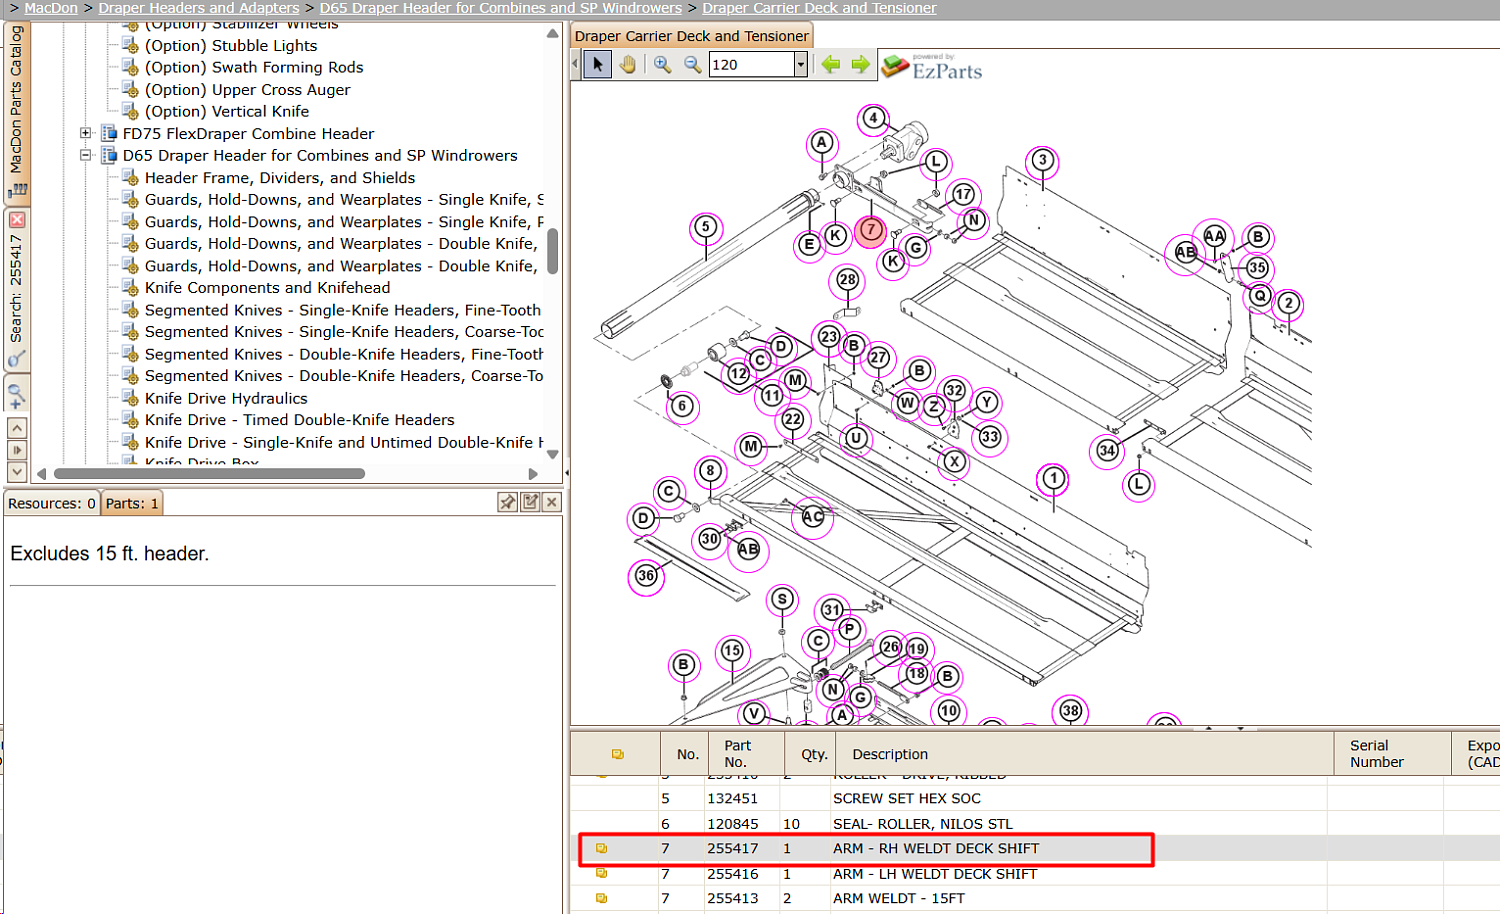This screenshot has height=914, width=1500.
Task: Click the note icon column header
Action: click(x=617, y=754)
